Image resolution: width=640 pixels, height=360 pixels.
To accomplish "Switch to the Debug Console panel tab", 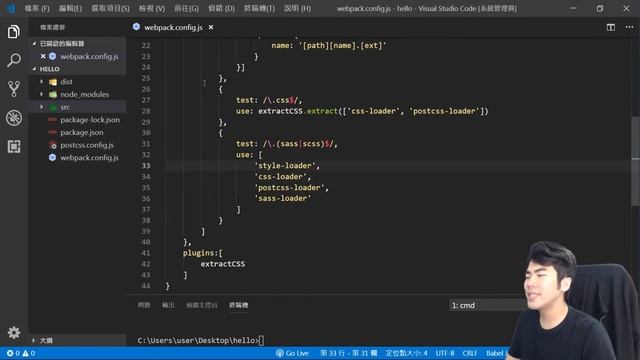I will click(202, 305).
